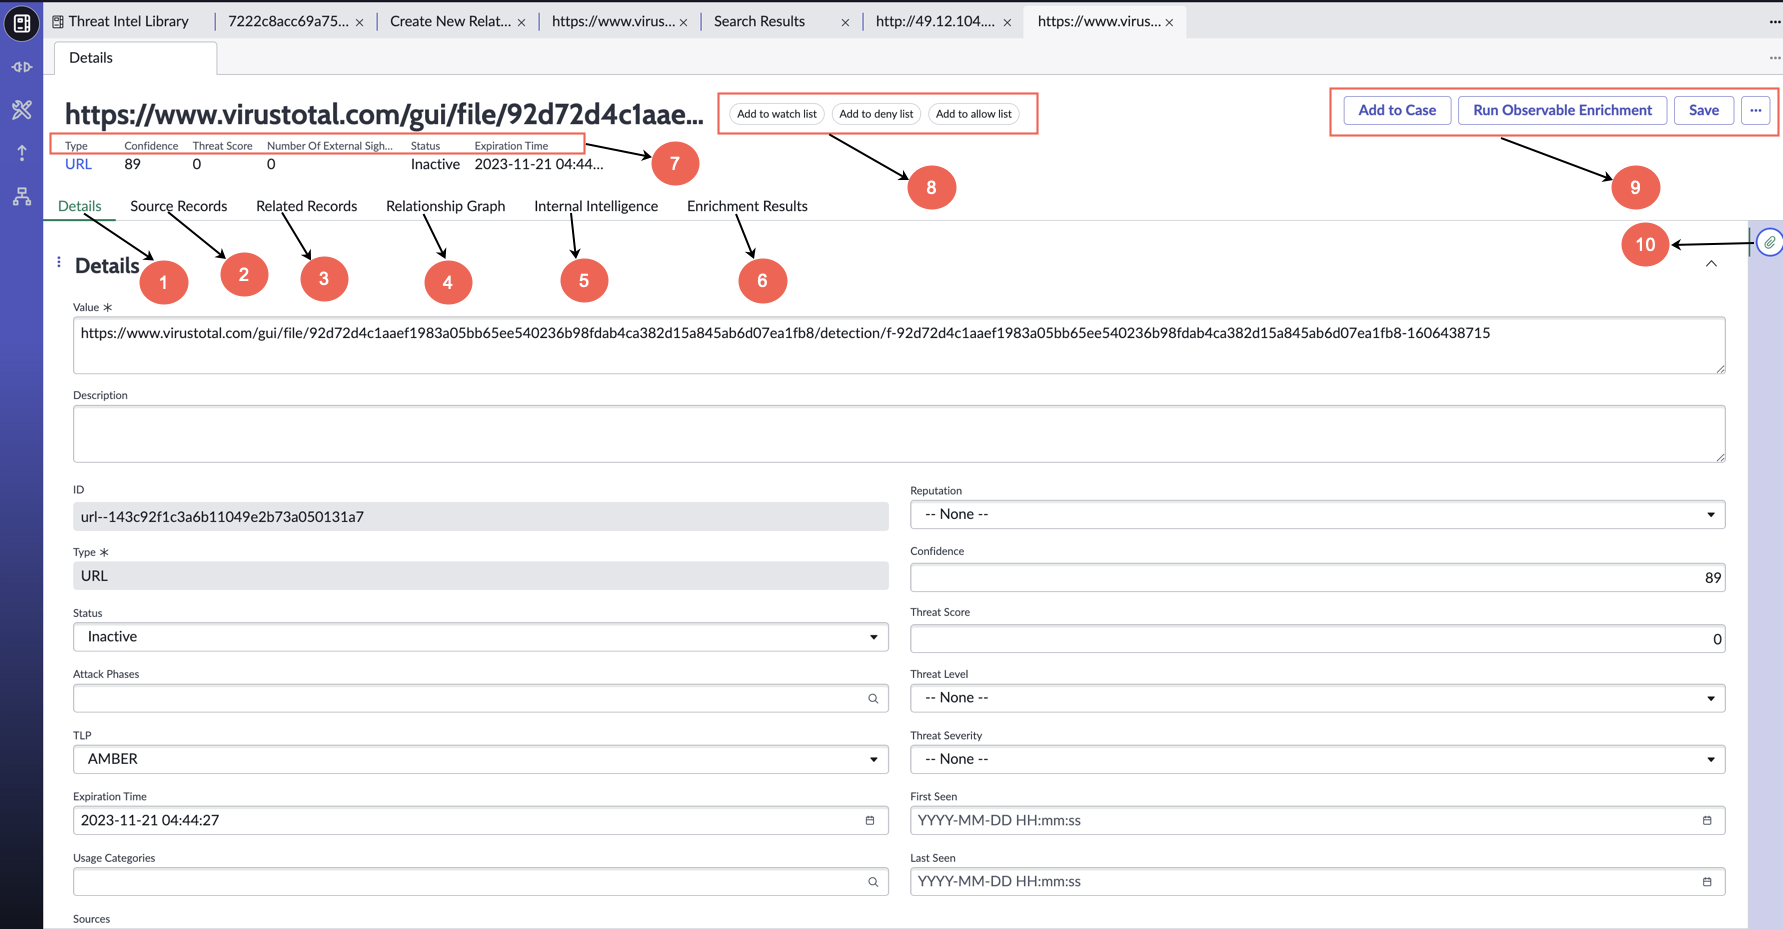Focus the Confidence field showing 89
1783x929 pixels.
click(1317, 578)
